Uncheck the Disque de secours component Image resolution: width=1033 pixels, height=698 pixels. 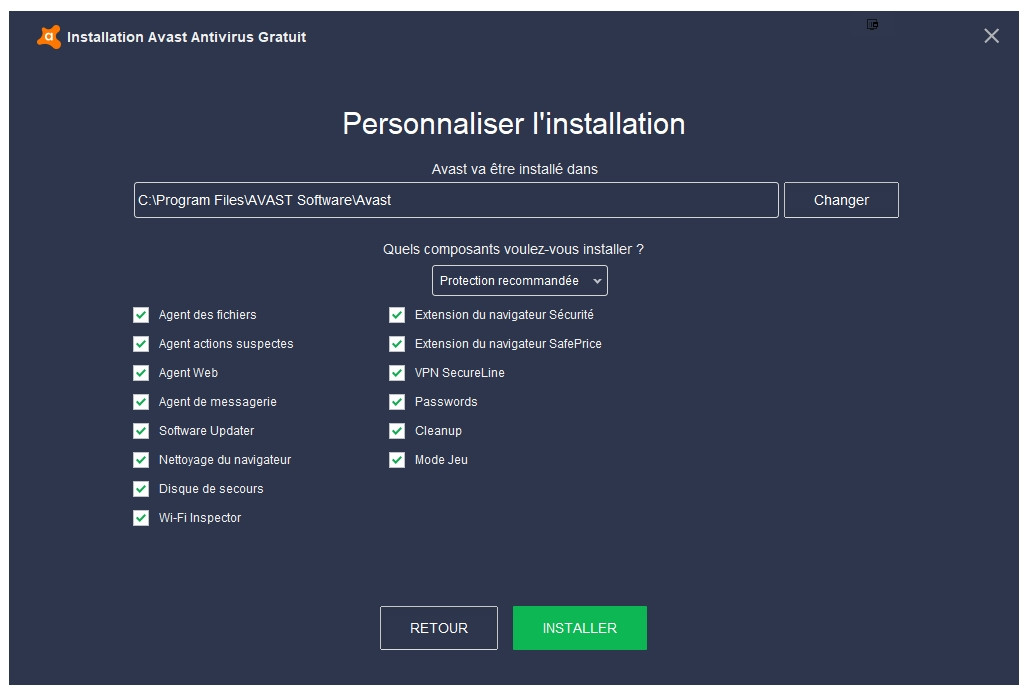pyautogui.click(x=141, y=489)
